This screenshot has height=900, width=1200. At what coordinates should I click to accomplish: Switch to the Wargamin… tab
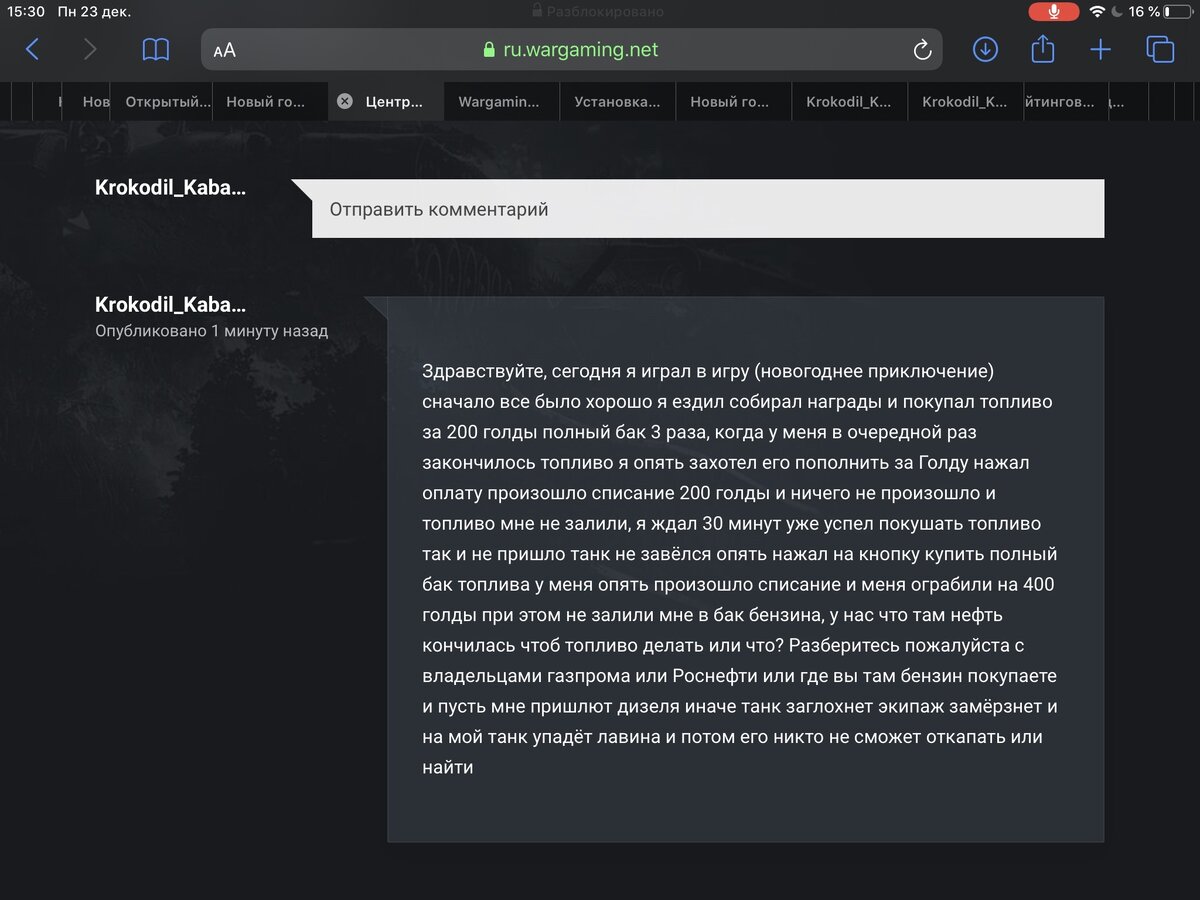tap(499, 101)
